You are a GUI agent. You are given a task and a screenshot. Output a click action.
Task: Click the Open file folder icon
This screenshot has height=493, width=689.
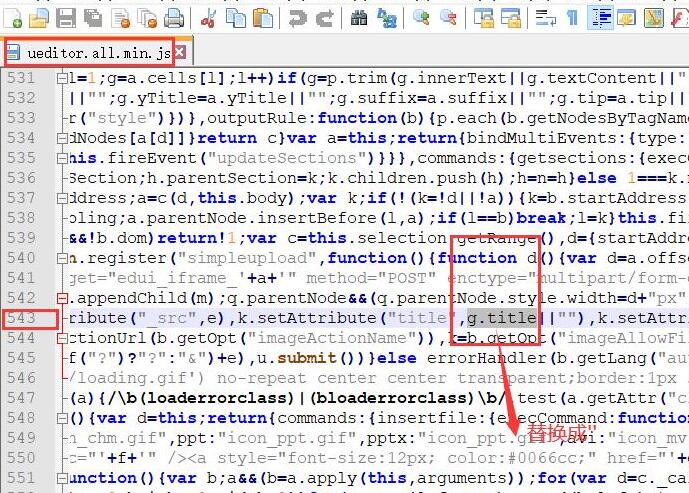tap(38, 17)
